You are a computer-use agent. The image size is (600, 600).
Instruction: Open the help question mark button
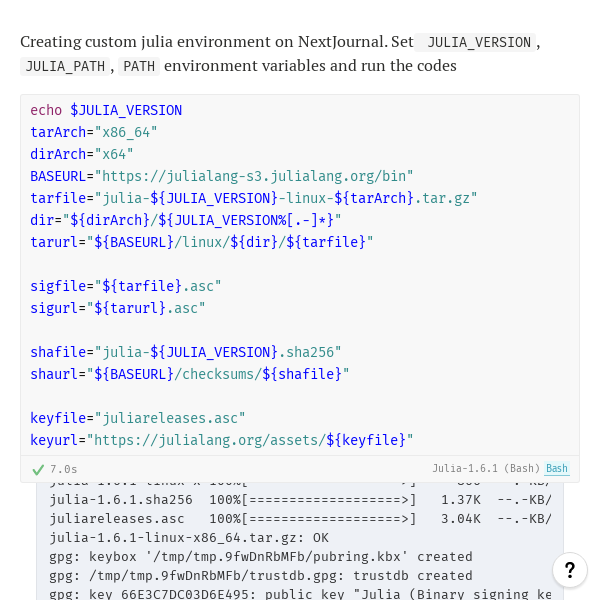click(570, 570)
